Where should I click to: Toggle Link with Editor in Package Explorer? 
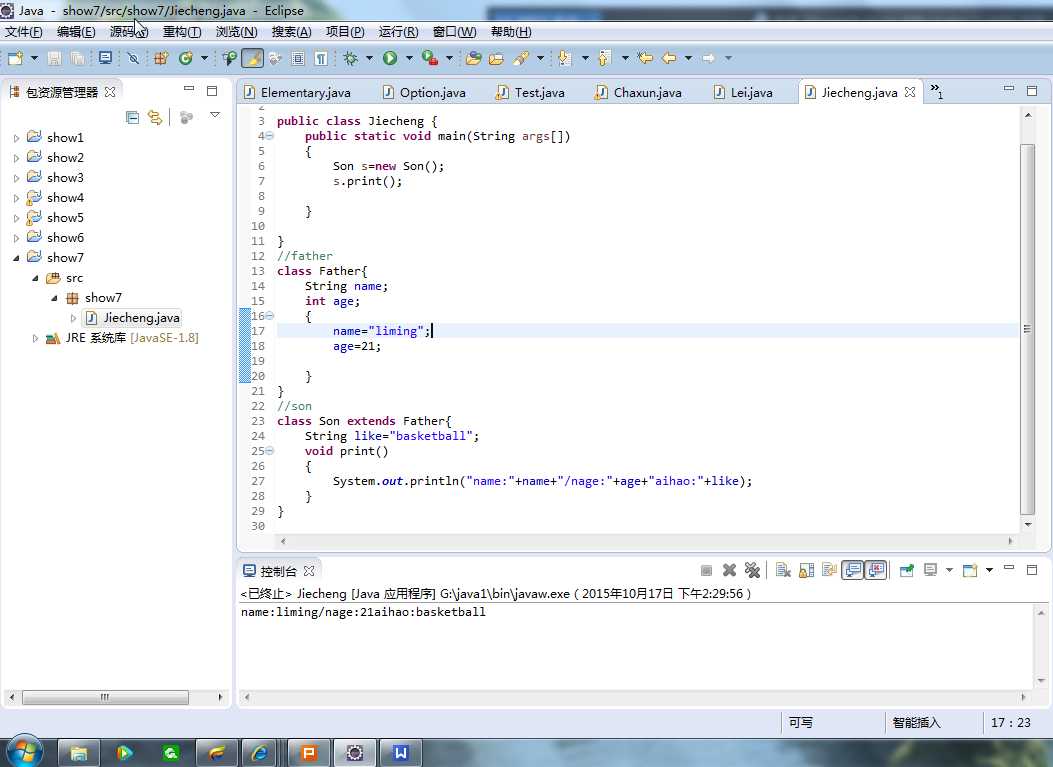(x=155, y=118)
